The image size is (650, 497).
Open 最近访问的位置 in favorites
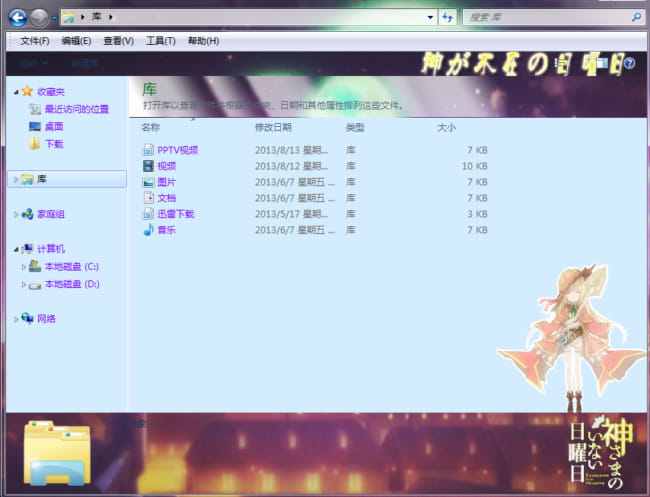pos(77,109)
